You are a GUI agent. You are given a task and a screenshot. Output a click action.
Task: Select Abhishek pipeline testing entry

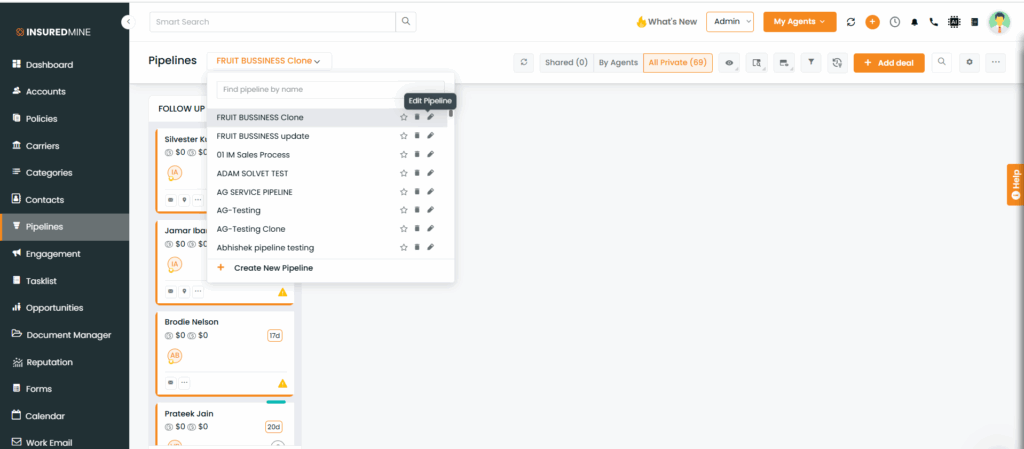[265, 247]
